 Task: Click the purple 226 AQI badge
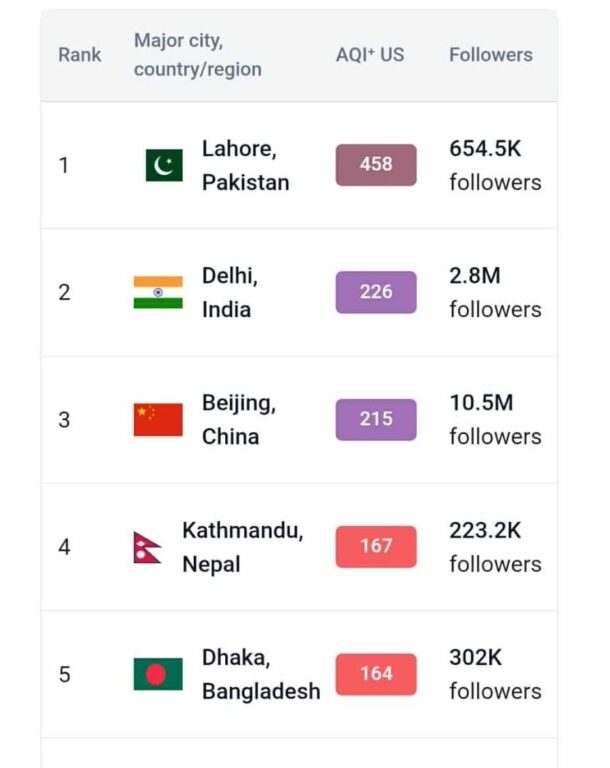(376, 292)
